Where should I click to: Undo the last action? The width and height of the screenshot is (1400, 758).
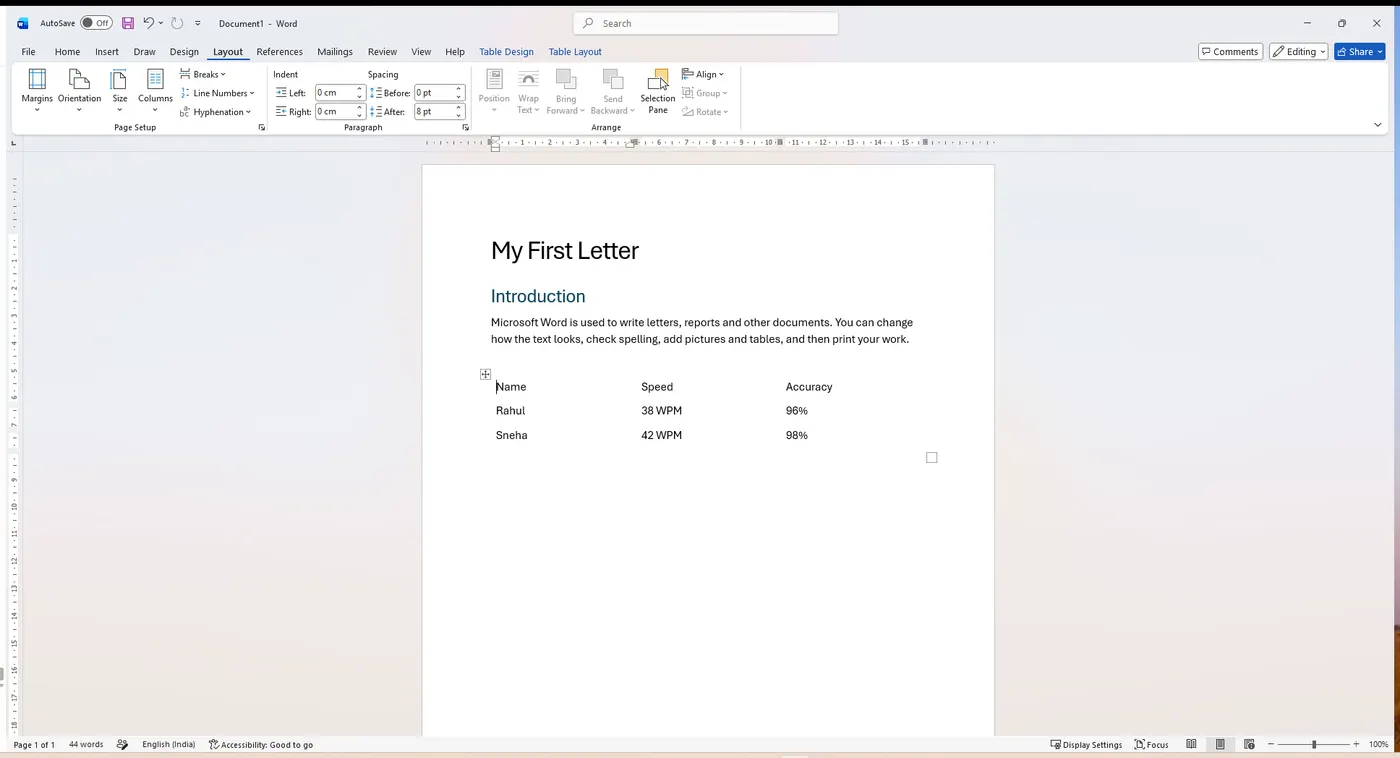pyautogui.click(x=148, y=23)
